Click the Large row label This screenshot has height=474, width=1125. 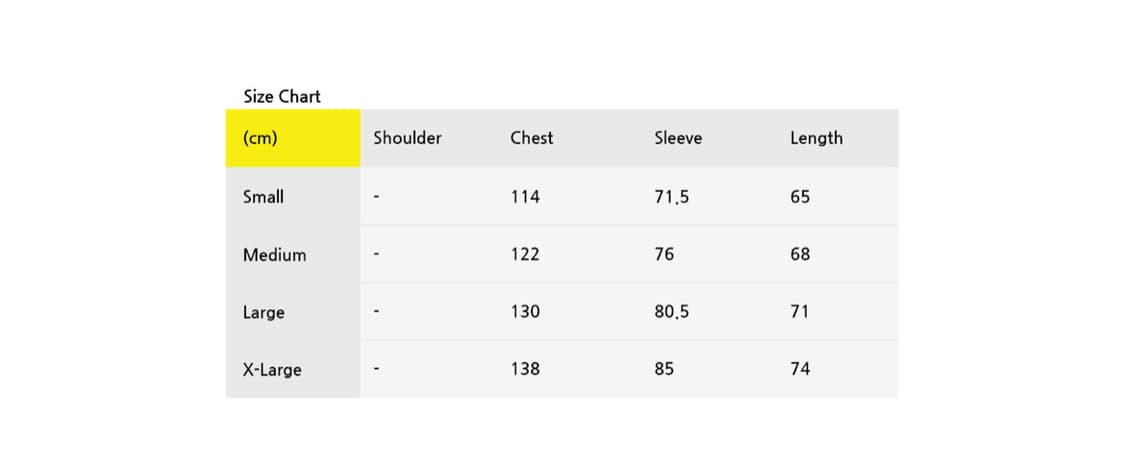coord(263,312)
